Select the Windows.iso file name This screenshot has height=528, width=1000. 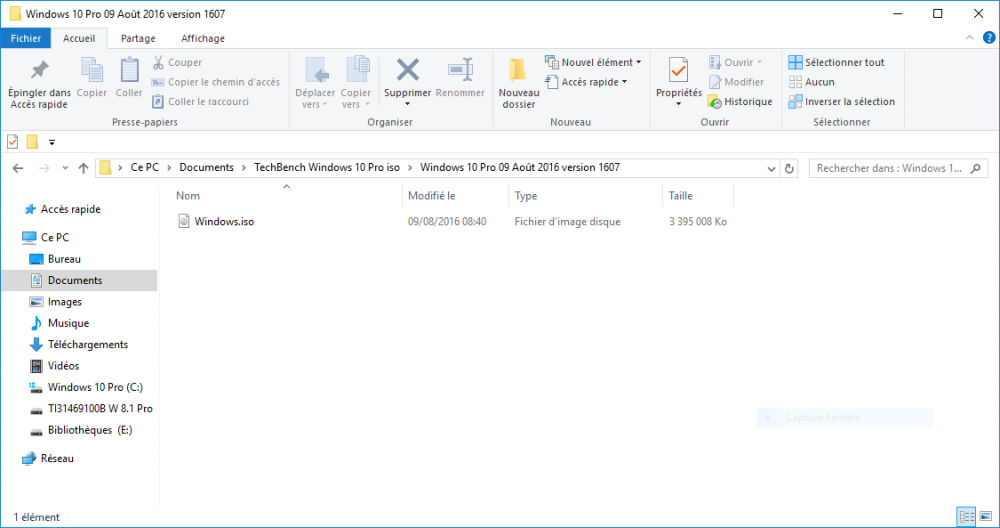click(x=224, y=222)
